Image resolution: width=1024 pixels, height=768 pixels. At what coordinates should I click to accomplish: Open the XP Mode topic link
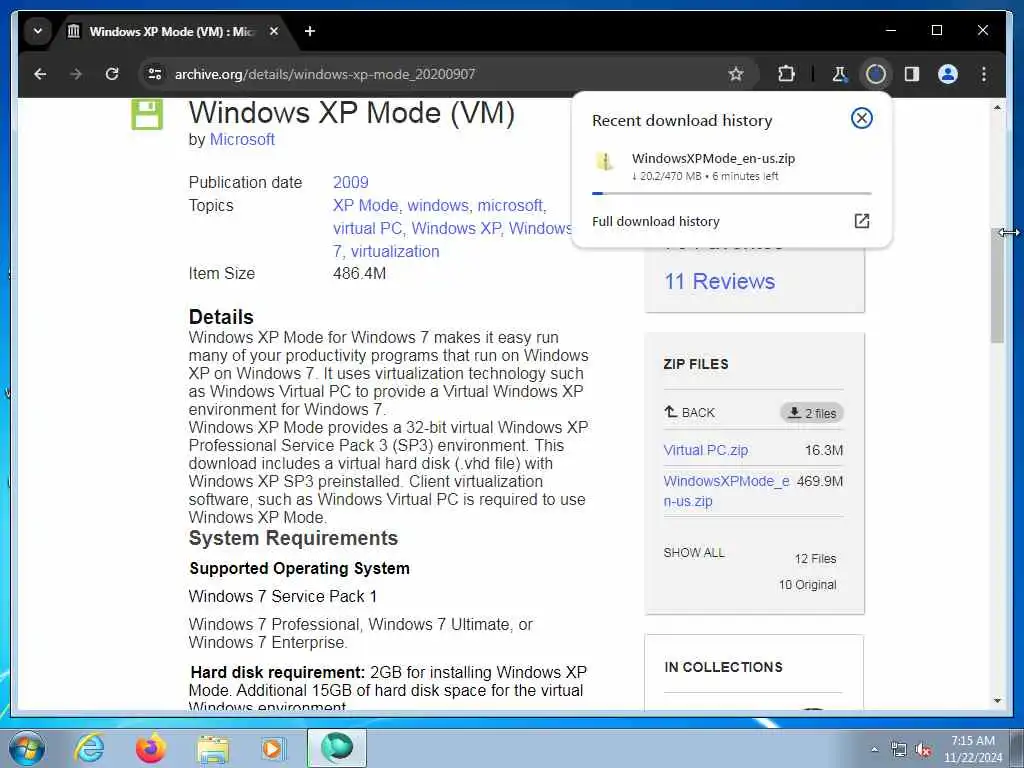(x=365, y=206)
